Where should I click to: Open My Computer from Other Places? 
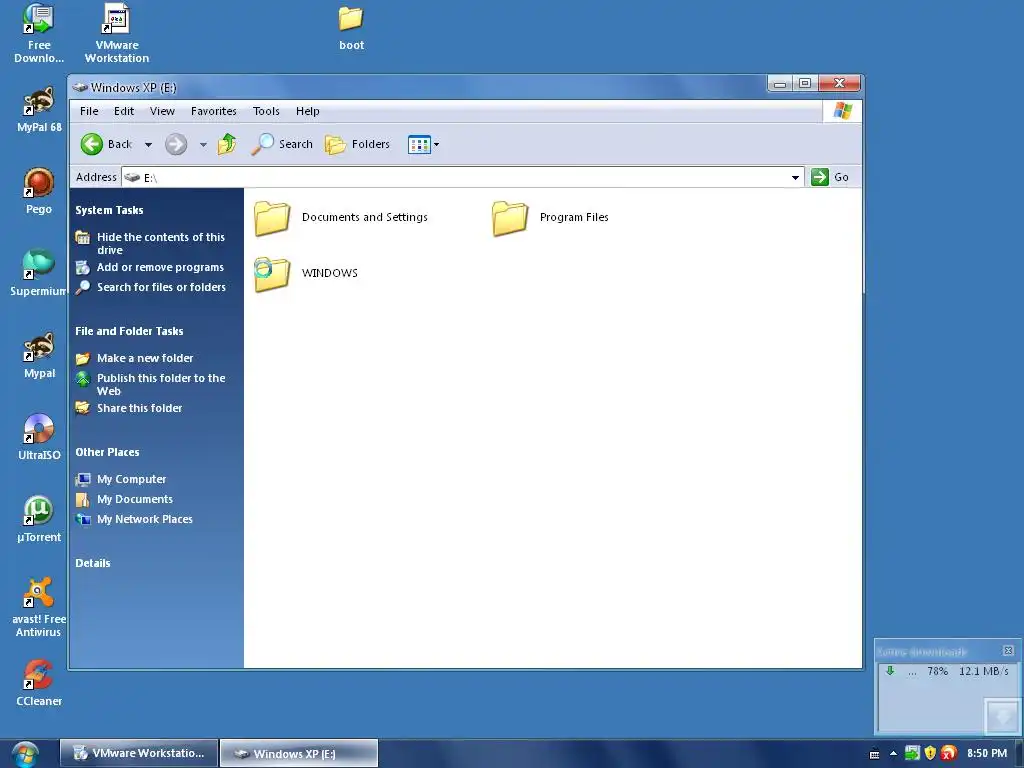131,479
